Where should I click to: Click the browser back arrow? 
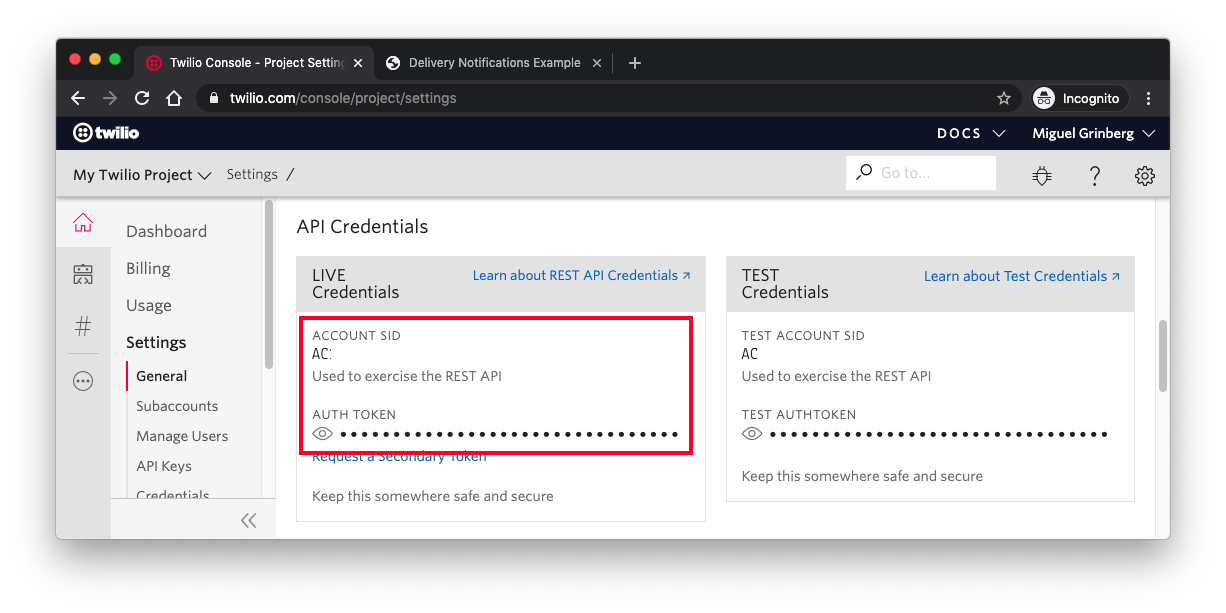click(78, 98)
